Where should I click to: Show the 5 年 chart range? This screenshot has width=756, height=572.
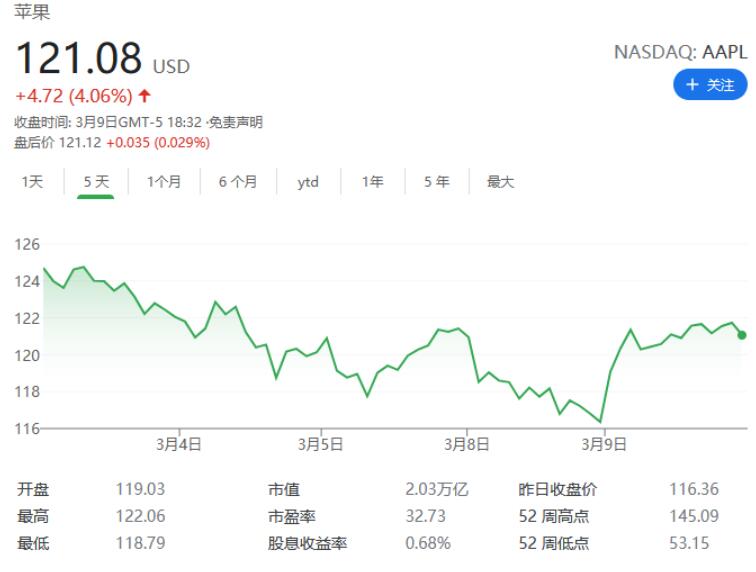tap(437, 182)
